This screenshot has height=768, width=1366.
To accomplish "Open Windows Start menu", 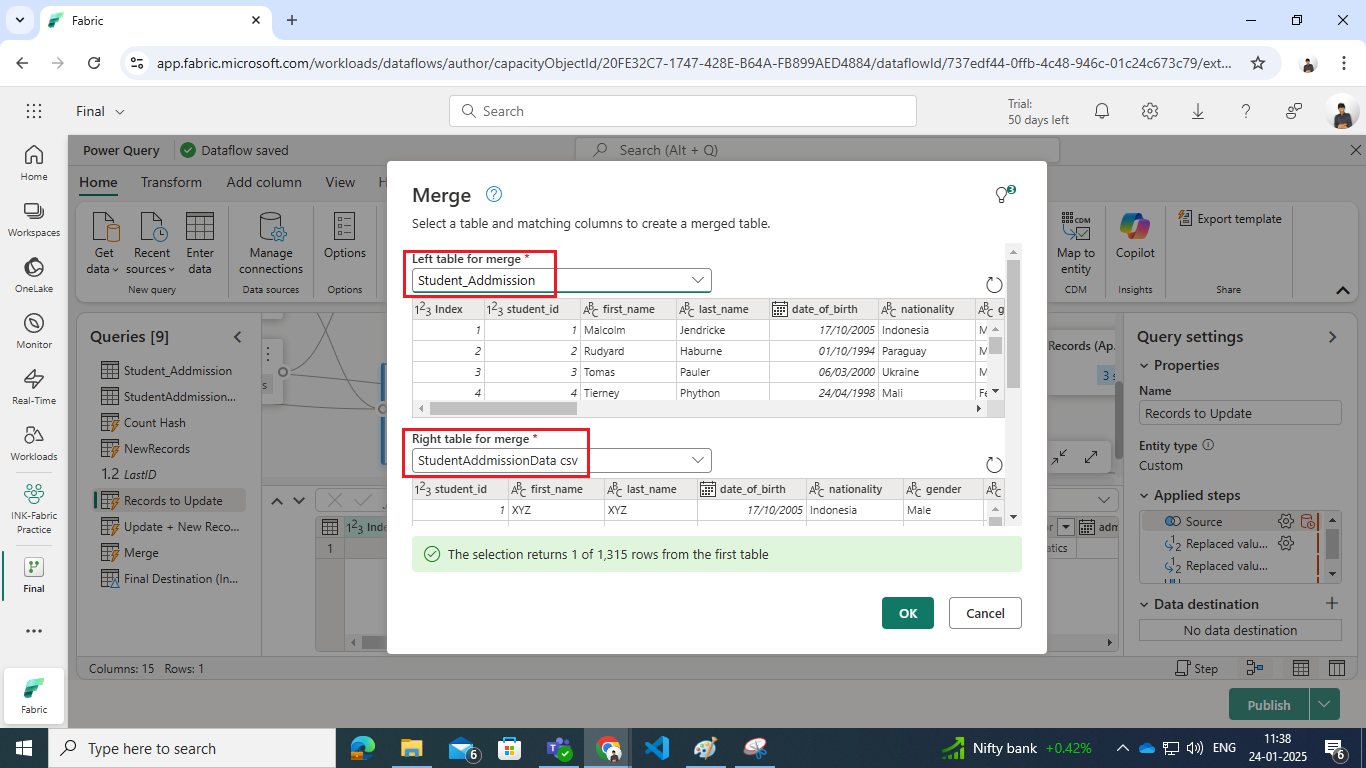I will [x=24, y=748].
